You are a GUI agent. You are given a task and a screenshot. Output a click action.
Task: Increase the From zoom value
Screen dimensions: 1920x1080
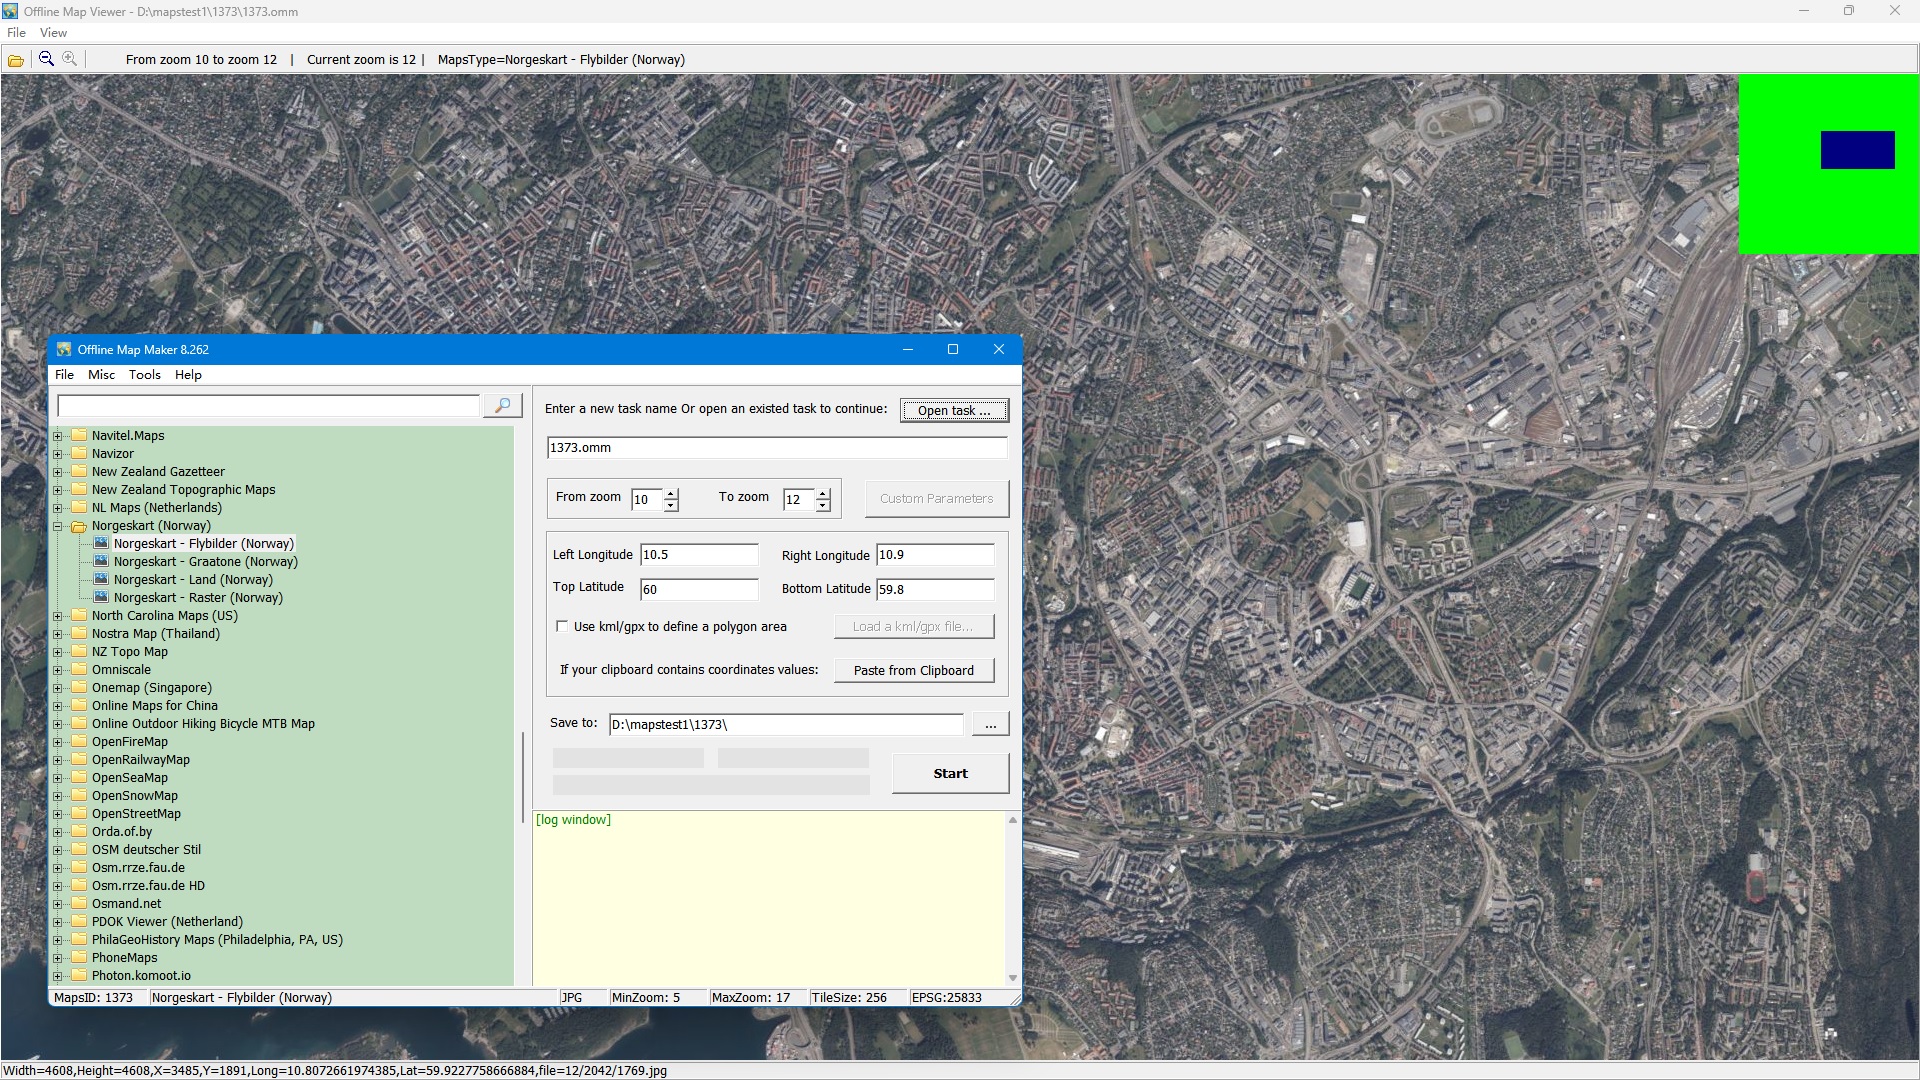[671, 493]
